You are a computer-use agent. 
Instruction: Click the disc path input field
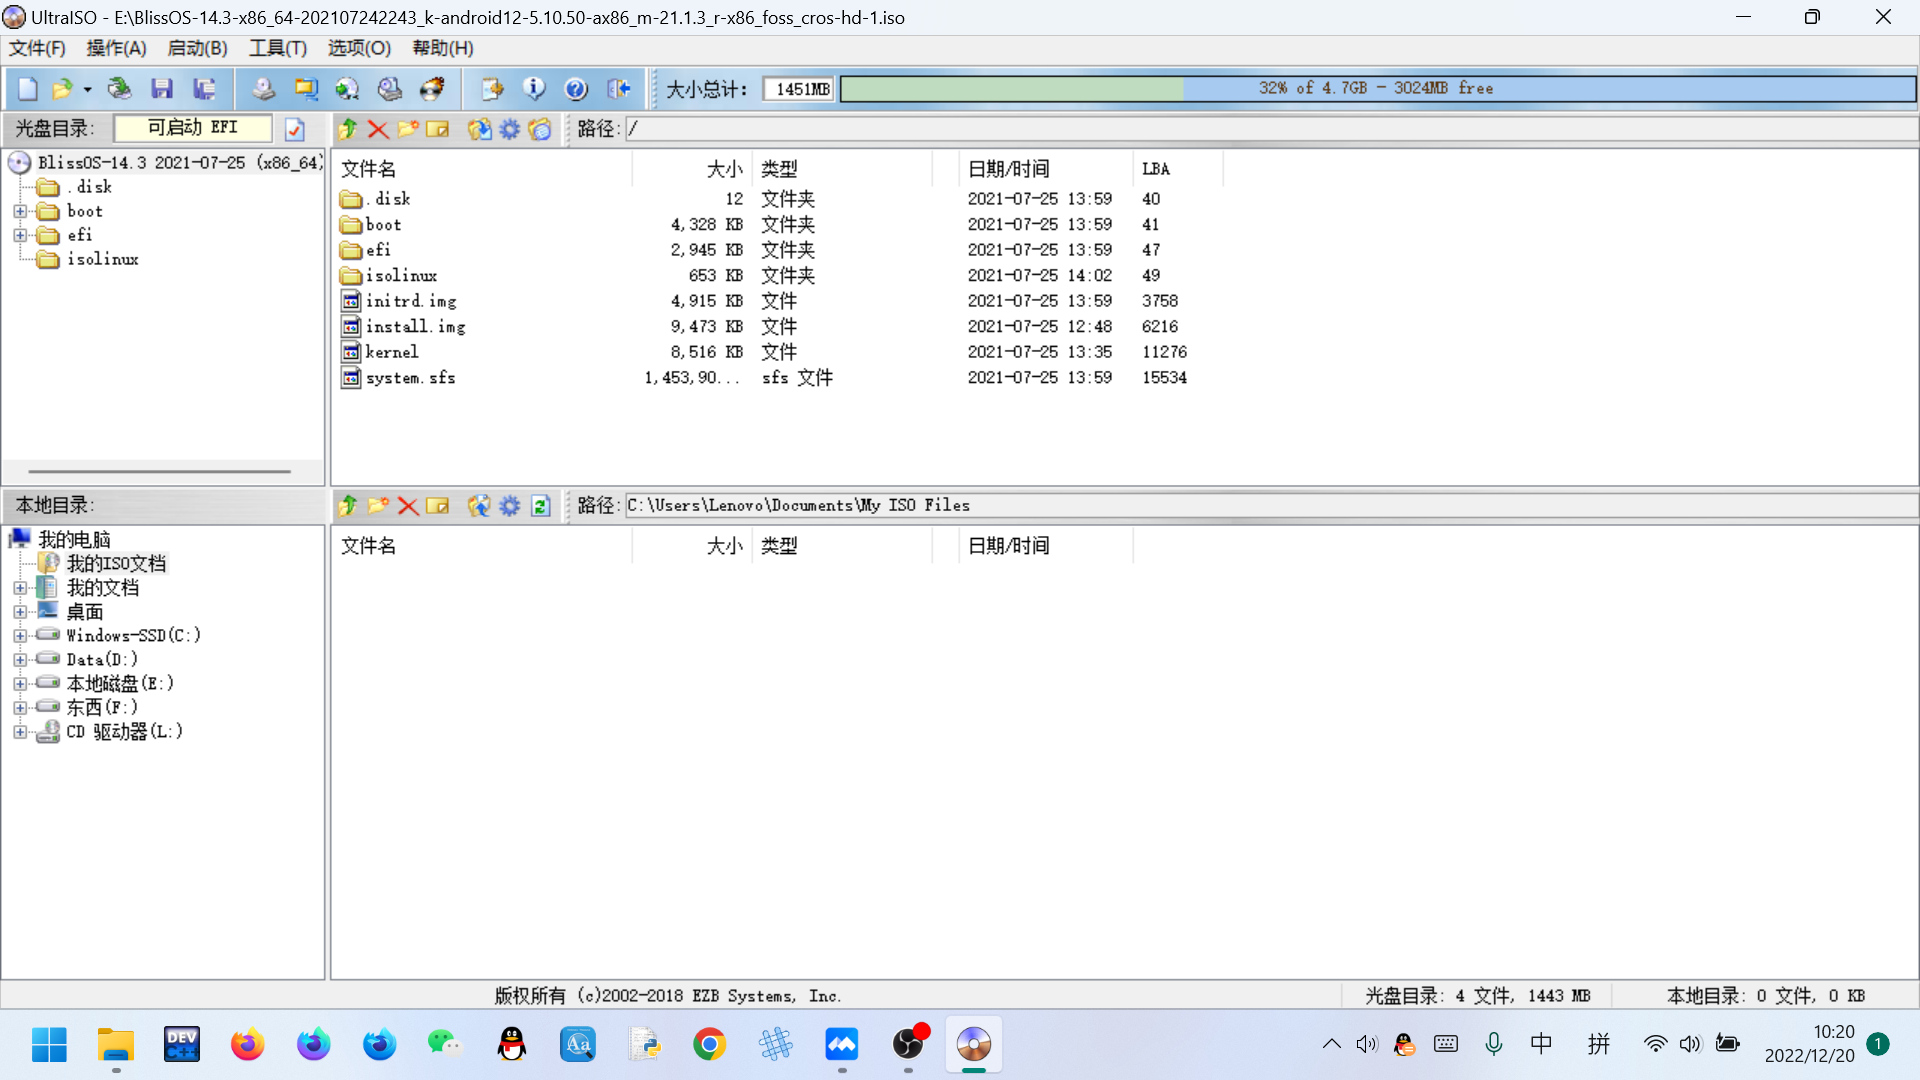1270,129
